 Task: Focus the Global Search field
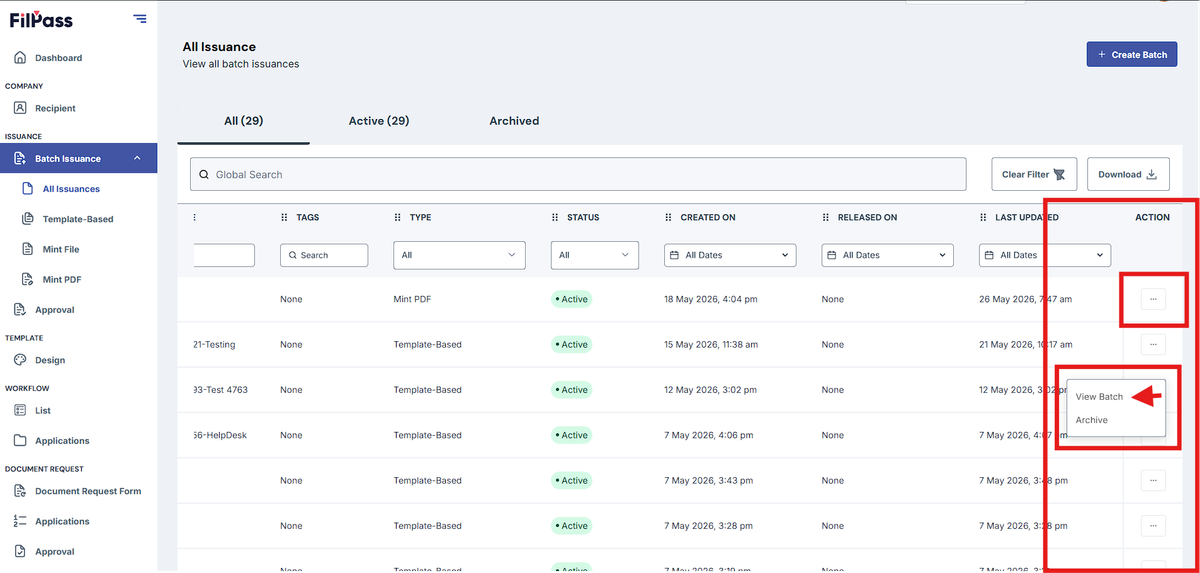coord(578,174)
